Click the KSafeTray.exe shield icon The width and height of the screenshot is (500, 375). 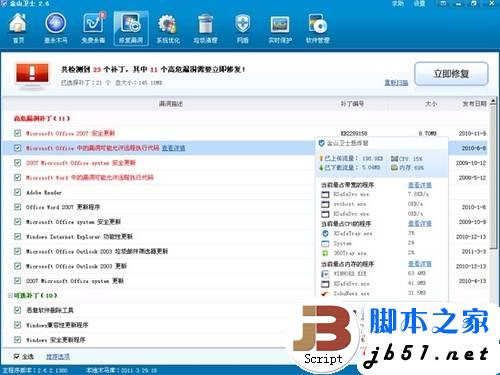(325, 234)
